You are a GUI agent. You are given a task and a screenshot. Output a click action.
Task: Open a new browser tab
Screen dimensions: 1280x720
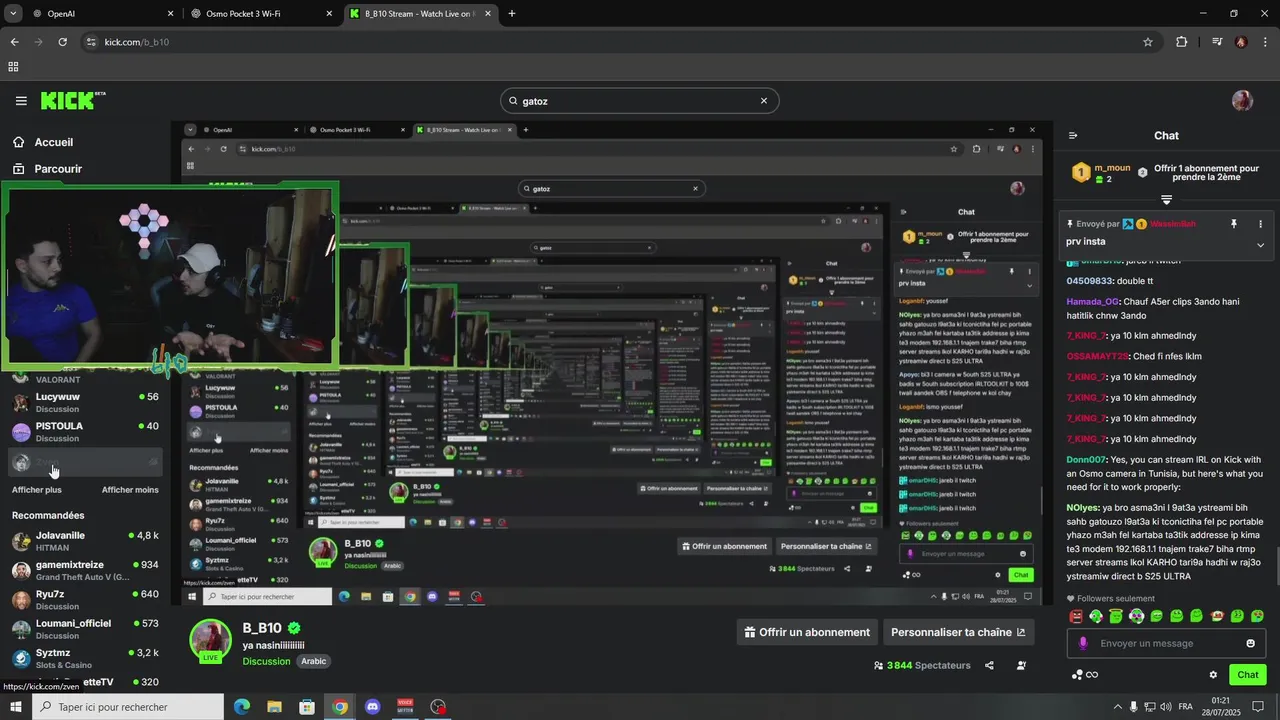pyautogui.click(x=512, y=14)
